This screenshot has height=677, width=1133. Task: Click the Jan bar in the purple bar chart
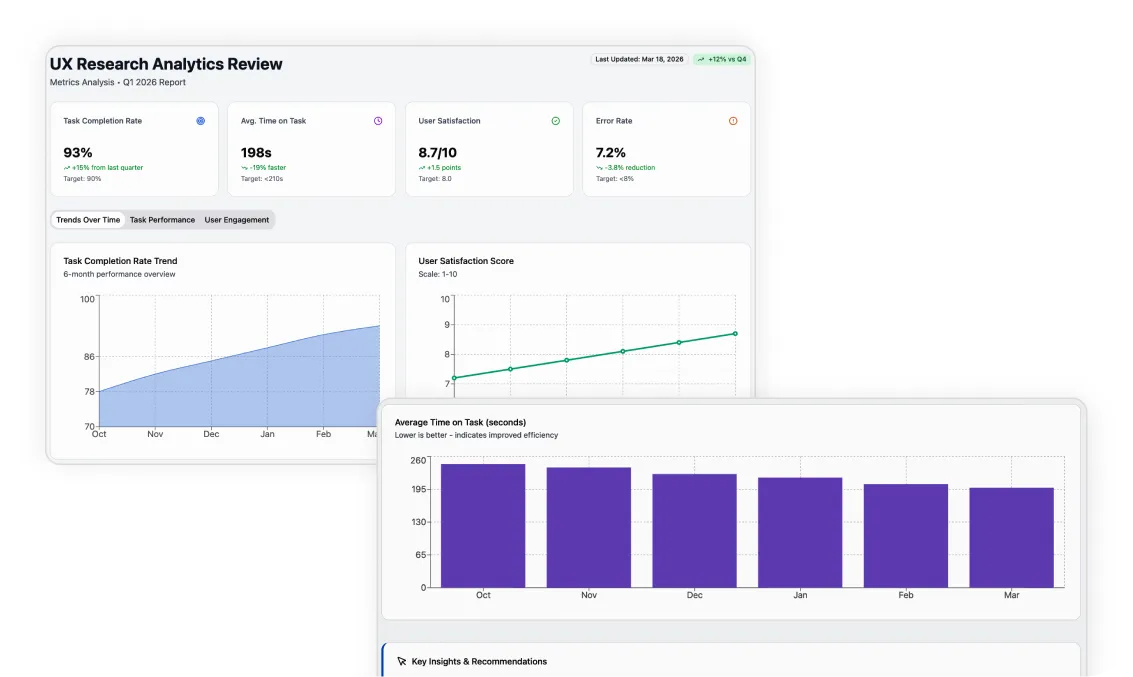[800, 533]
